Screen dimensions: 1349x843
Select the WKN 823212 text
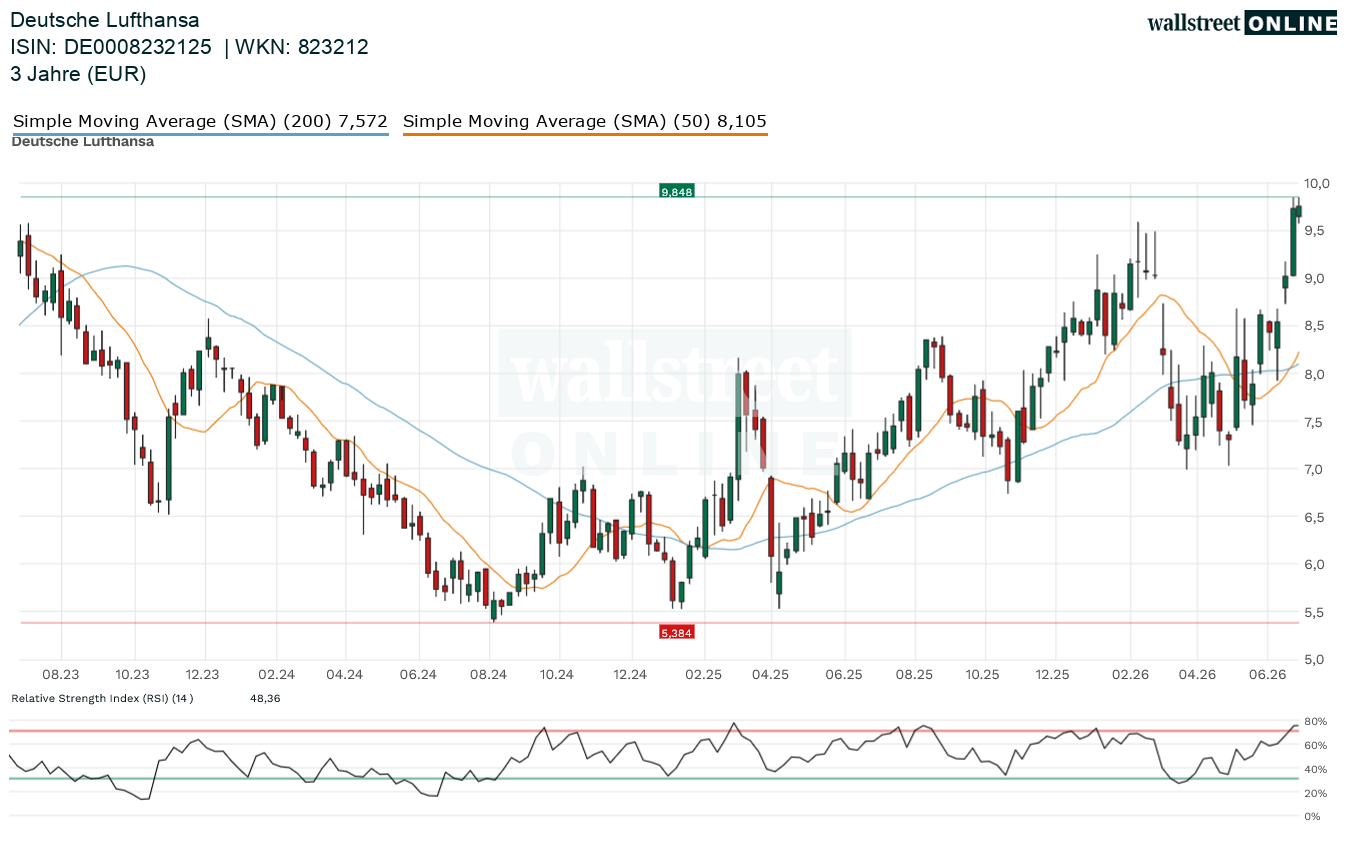(x=302, y=47)
